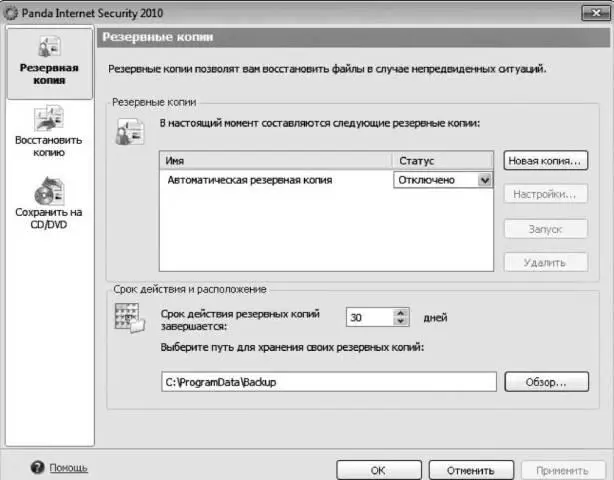
Task: Click the Настройки... button
Action: coord(545,194)
